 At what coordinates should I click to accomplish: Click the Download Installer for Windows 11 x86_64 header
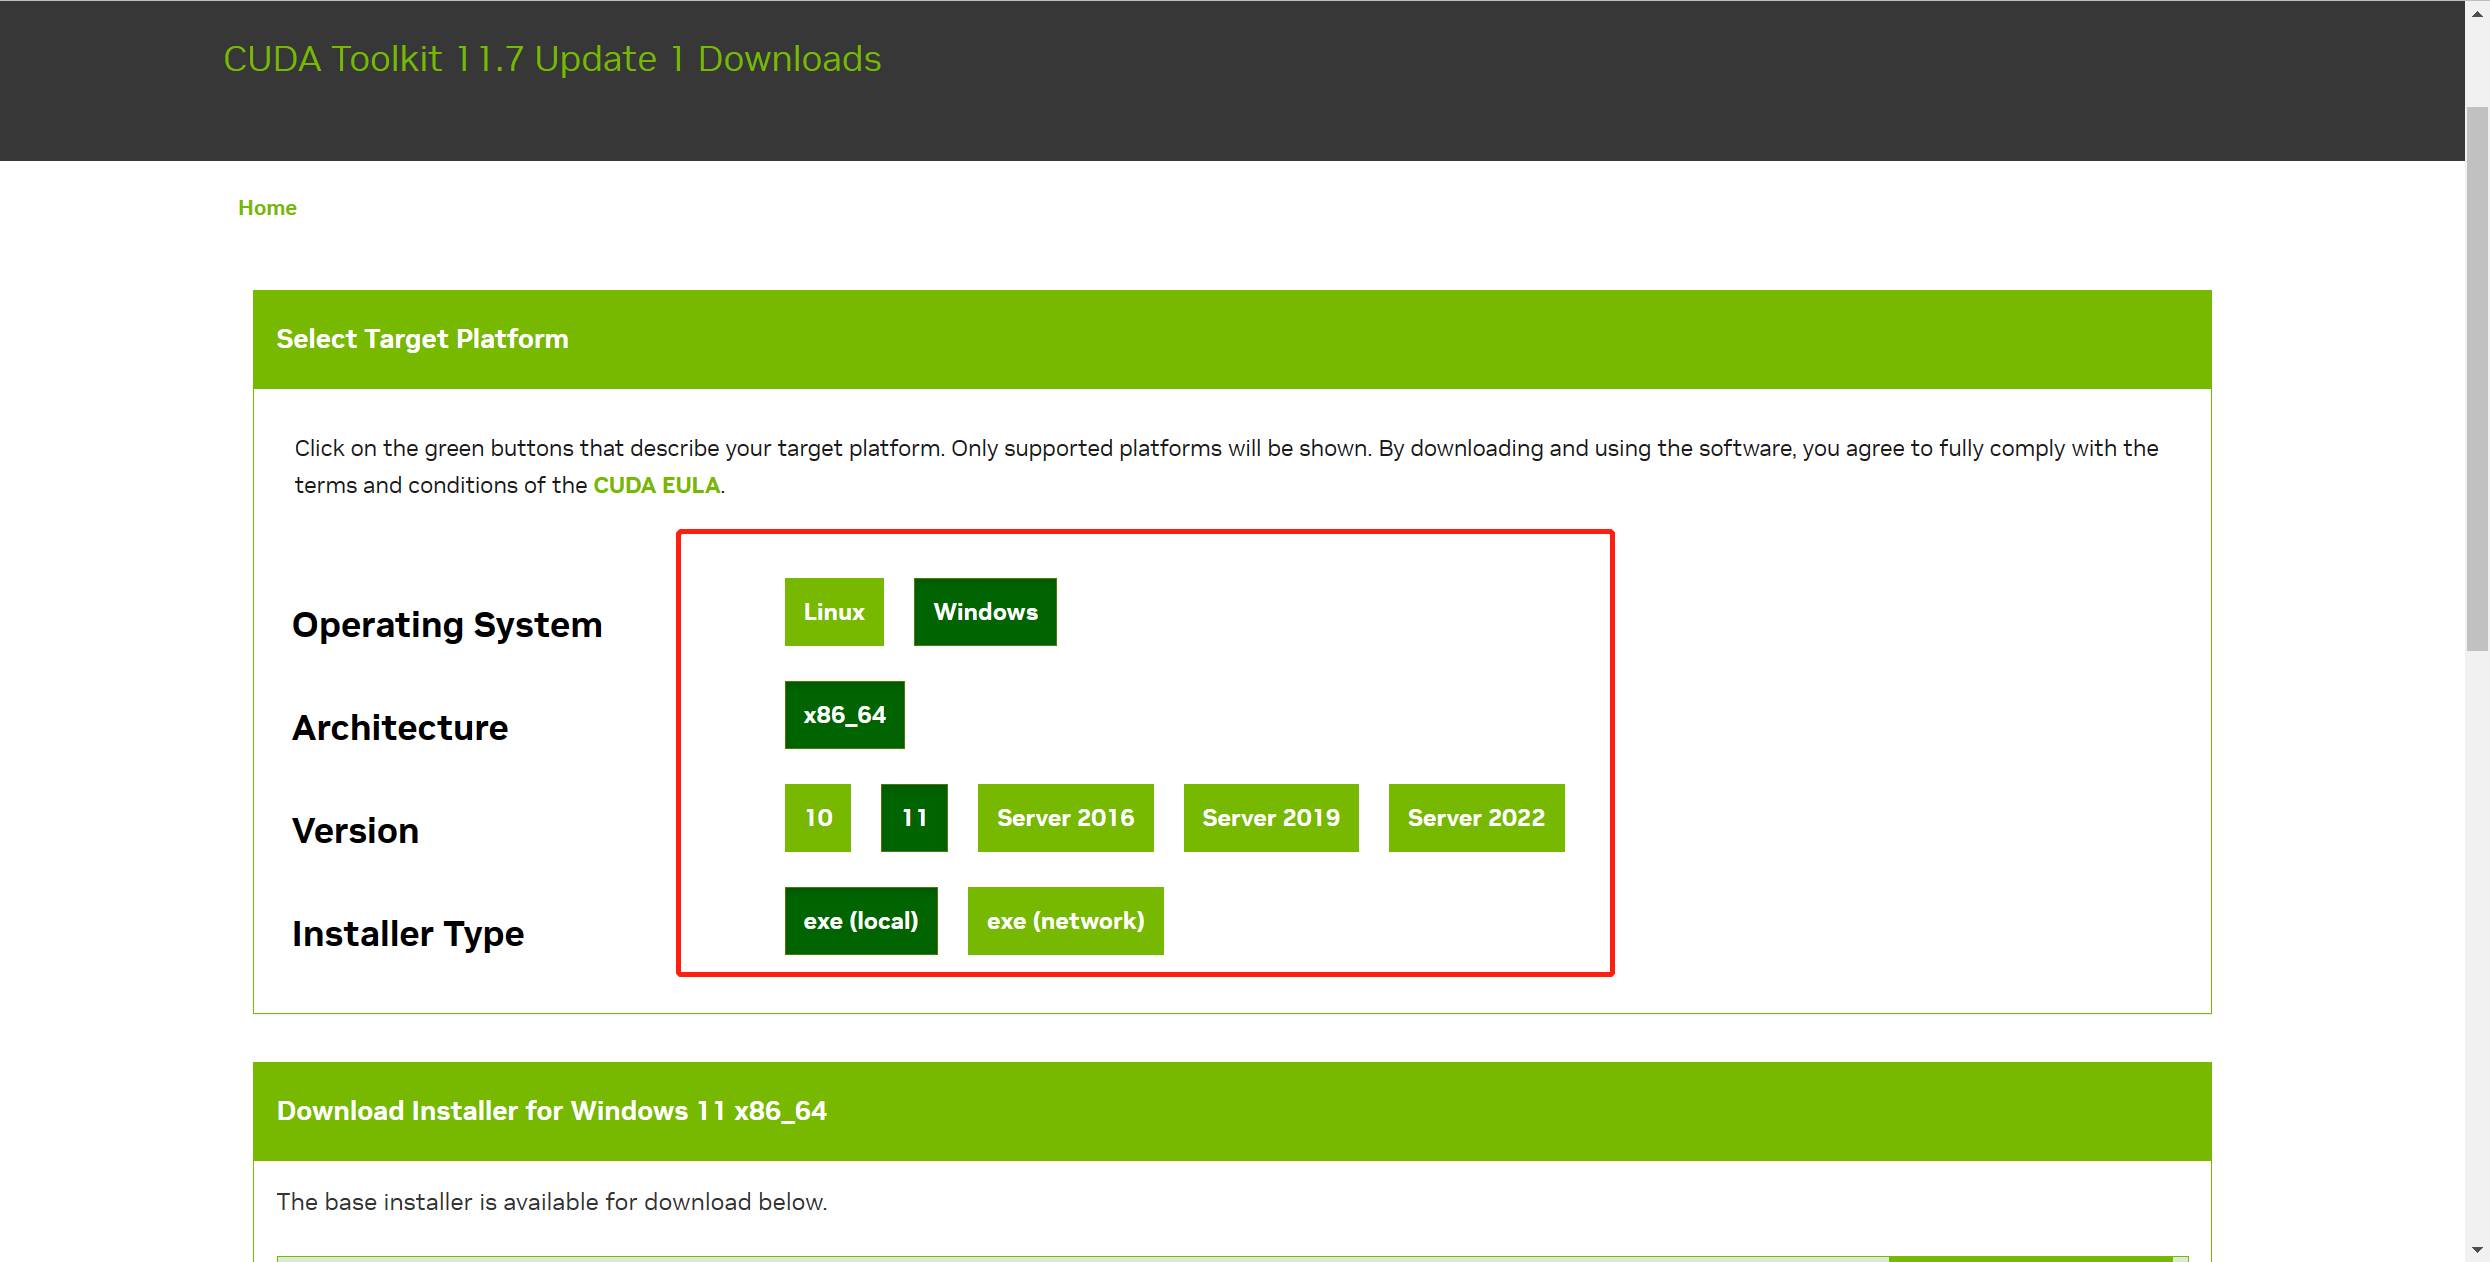tap(1232, 1111)
